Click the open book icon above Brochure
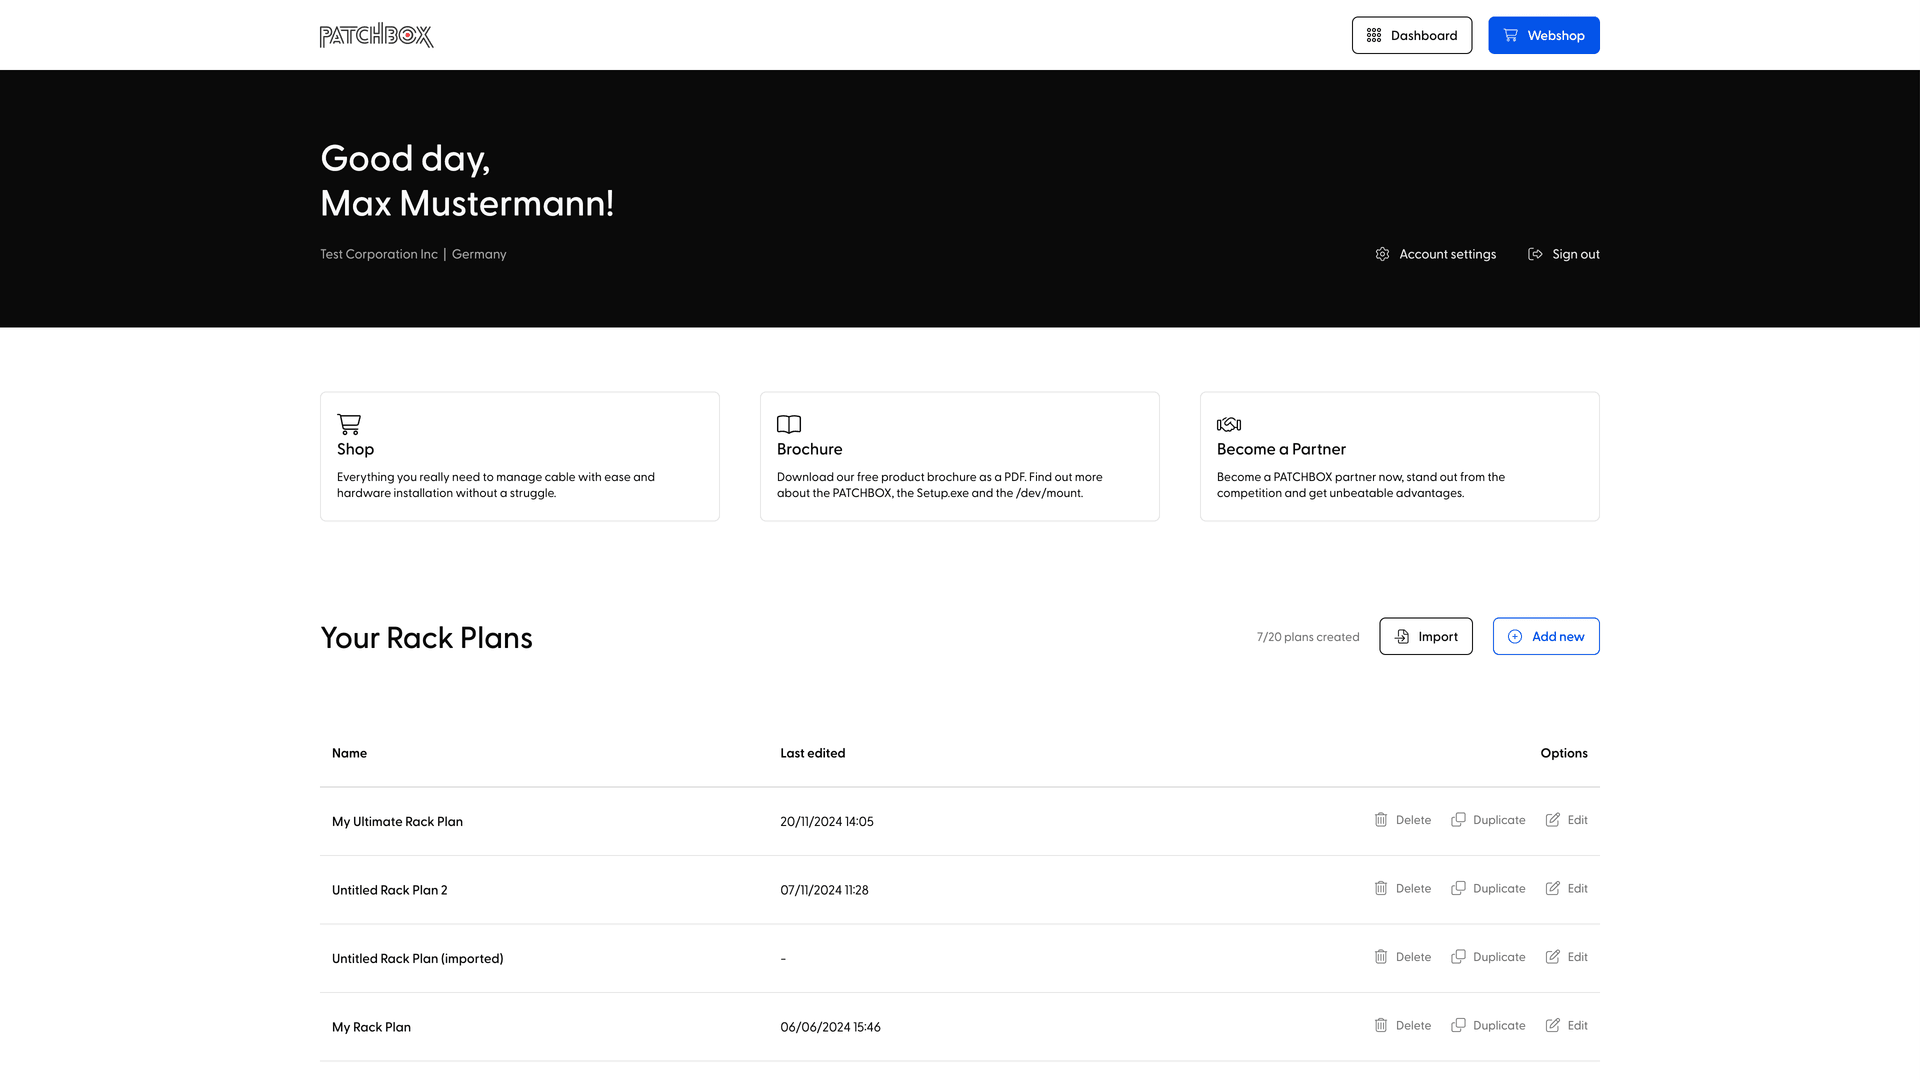Screen dimensions: 1920x1080 click(x=789, y=423)
